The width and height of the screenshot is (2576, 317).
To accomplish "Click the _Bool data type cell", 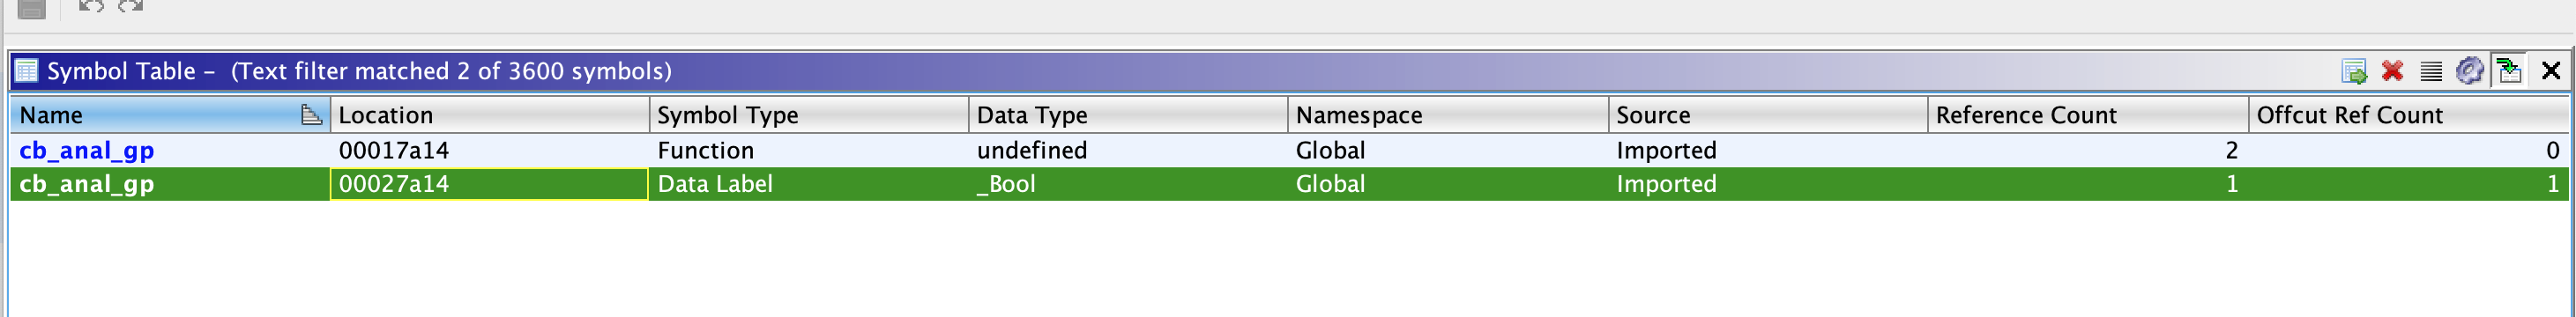I will (x=1128, y=184).
